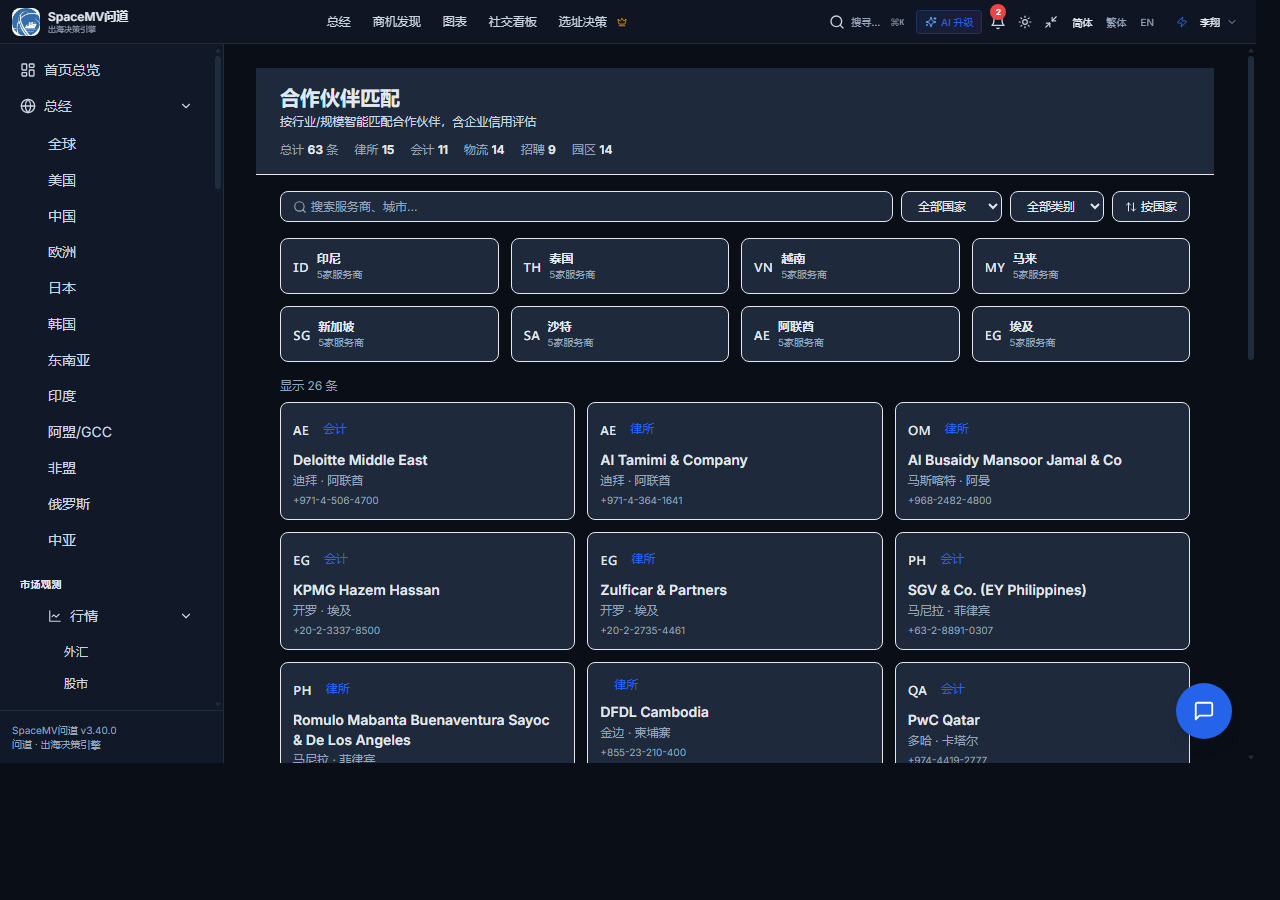Open the KPMG Hazem Hassan card
Image resolution: width=1280 pixels, height=900 pixels.
427,591
